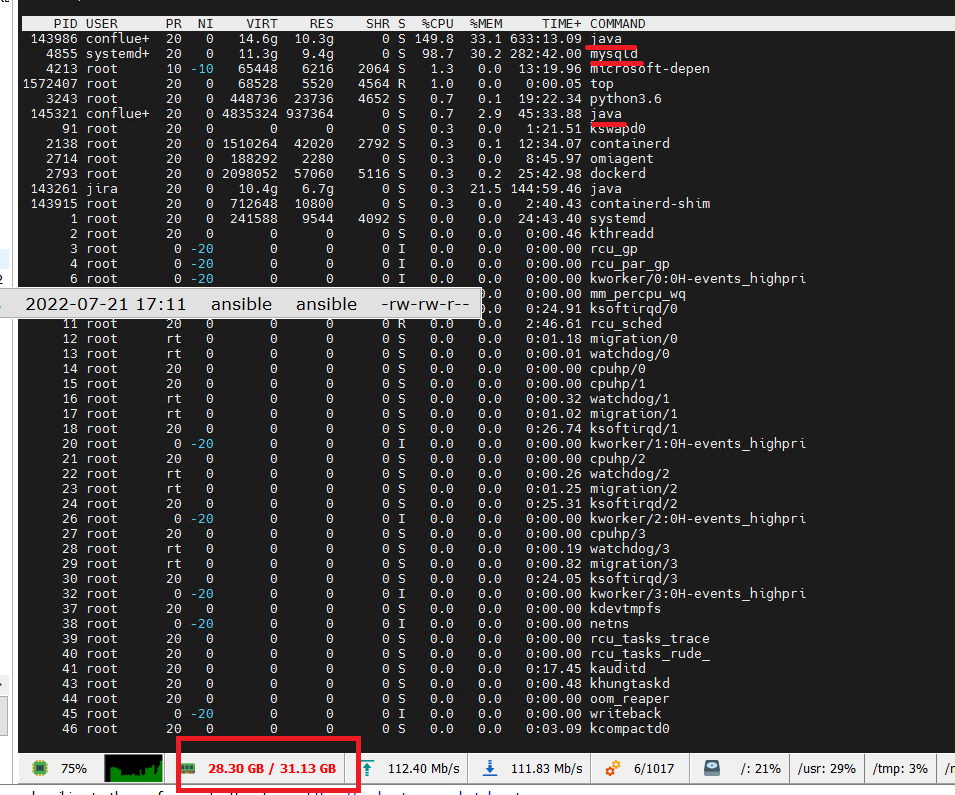Select the kthreadd command text
This screenshot has width=955, height=795.
(x=621, y=233)
